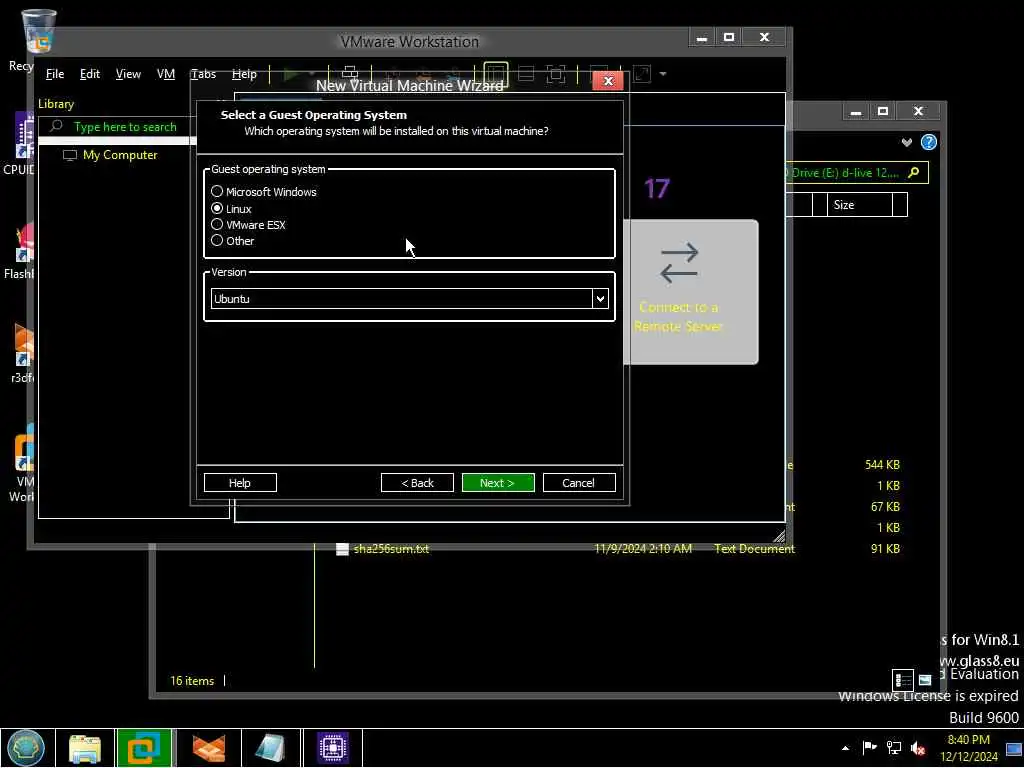Screen dimensions: 1024x768
Task: Sort by the Size column header
Action: point(859,204)
